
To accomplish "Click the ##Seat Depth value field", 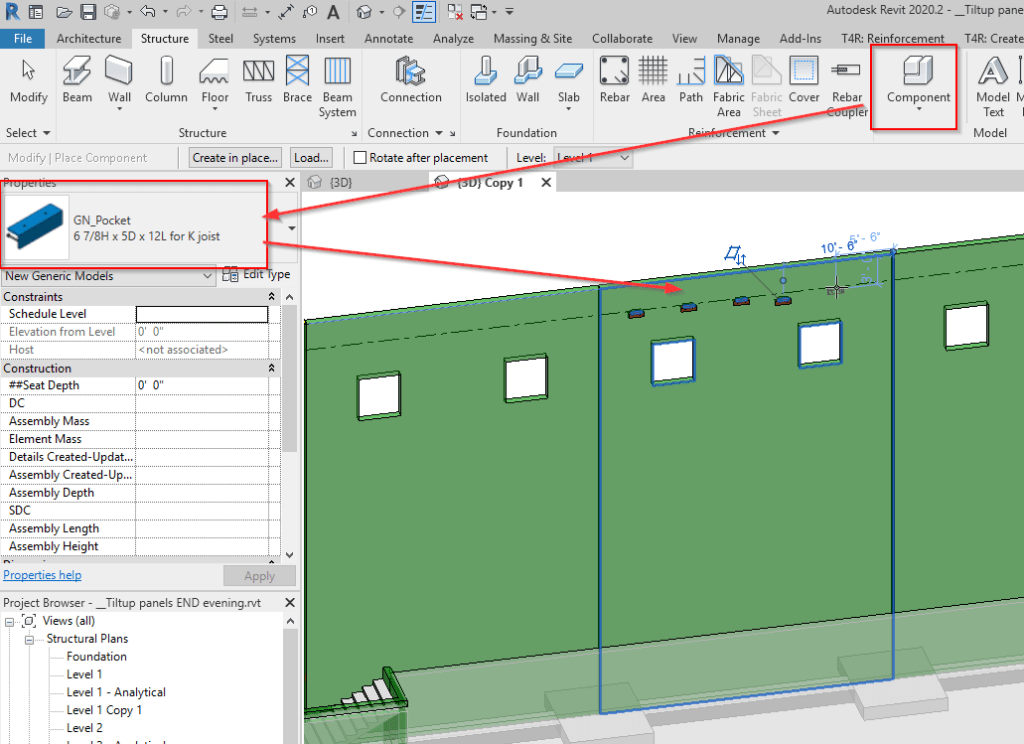I will pos(202,385).
